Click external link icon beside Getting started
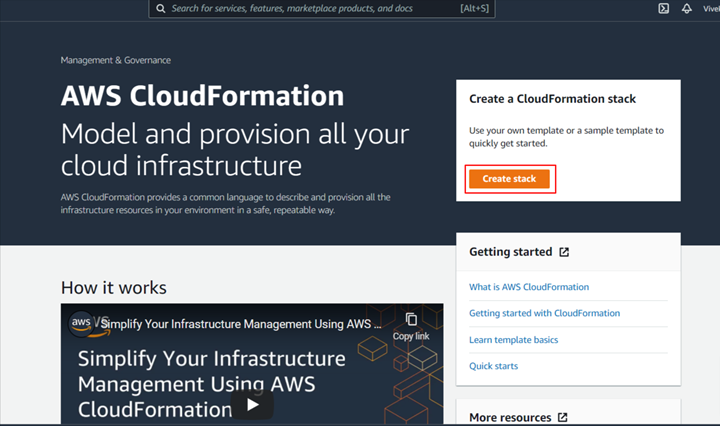Image resolution: width=720 pixels, height=426 pixels. 564,252
